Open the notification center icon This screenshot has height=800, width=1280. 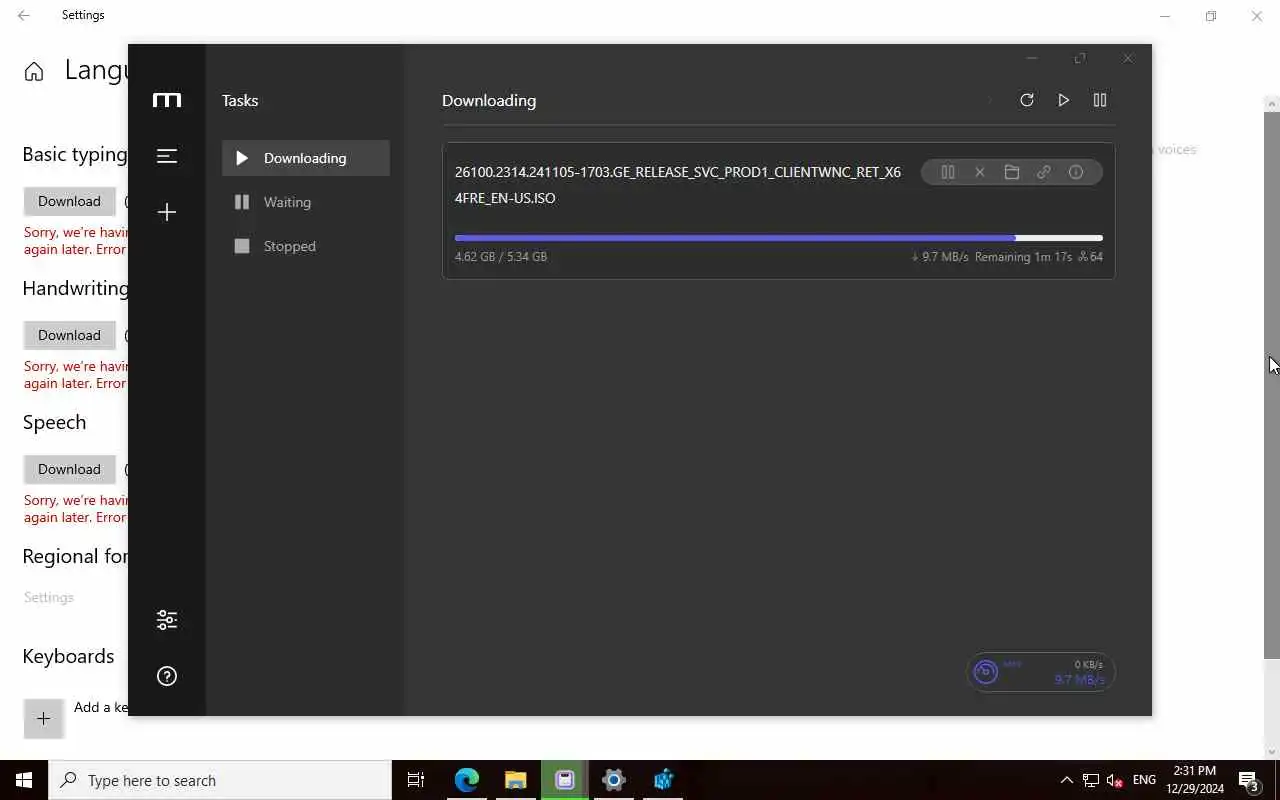[1249, 780]
